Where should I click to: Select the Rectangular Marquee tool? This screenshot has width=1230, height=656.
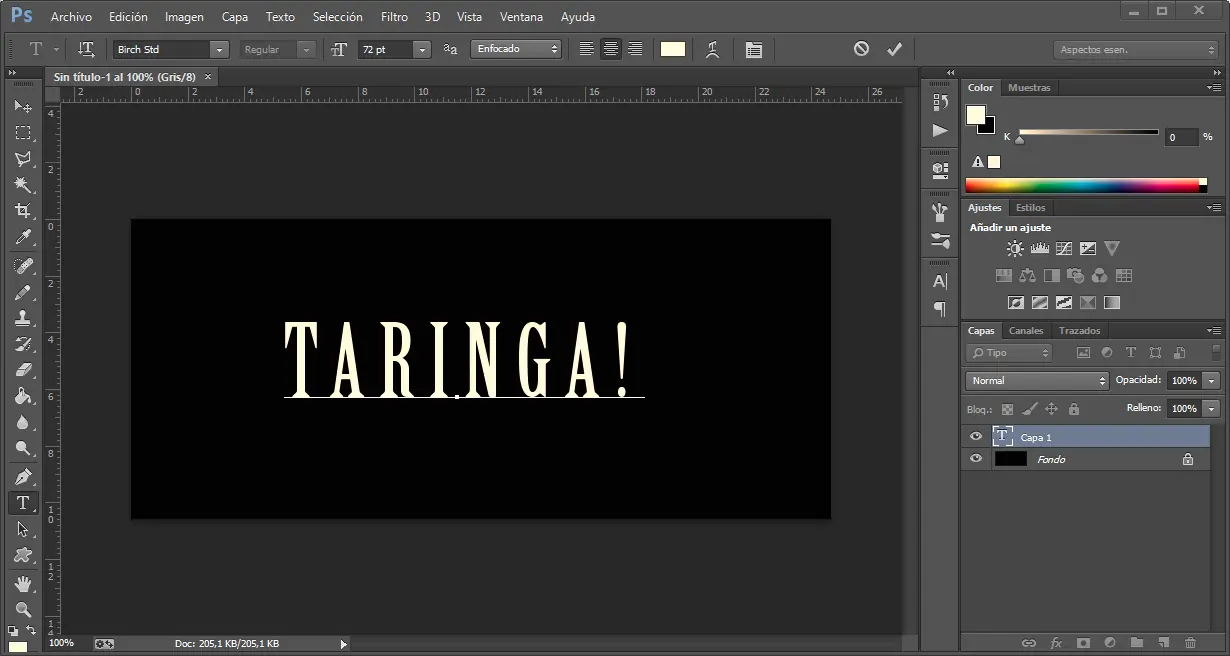pos(23,132)
